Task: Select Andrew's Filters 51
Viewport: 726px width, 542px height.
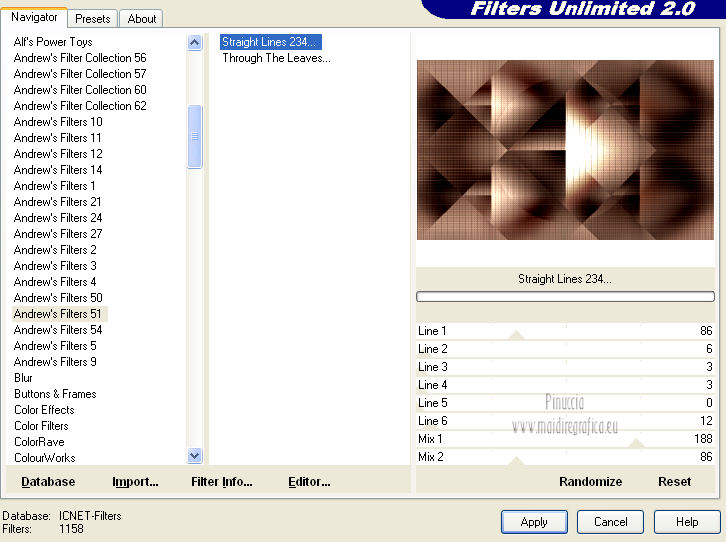Action: (x=59, y=314)
